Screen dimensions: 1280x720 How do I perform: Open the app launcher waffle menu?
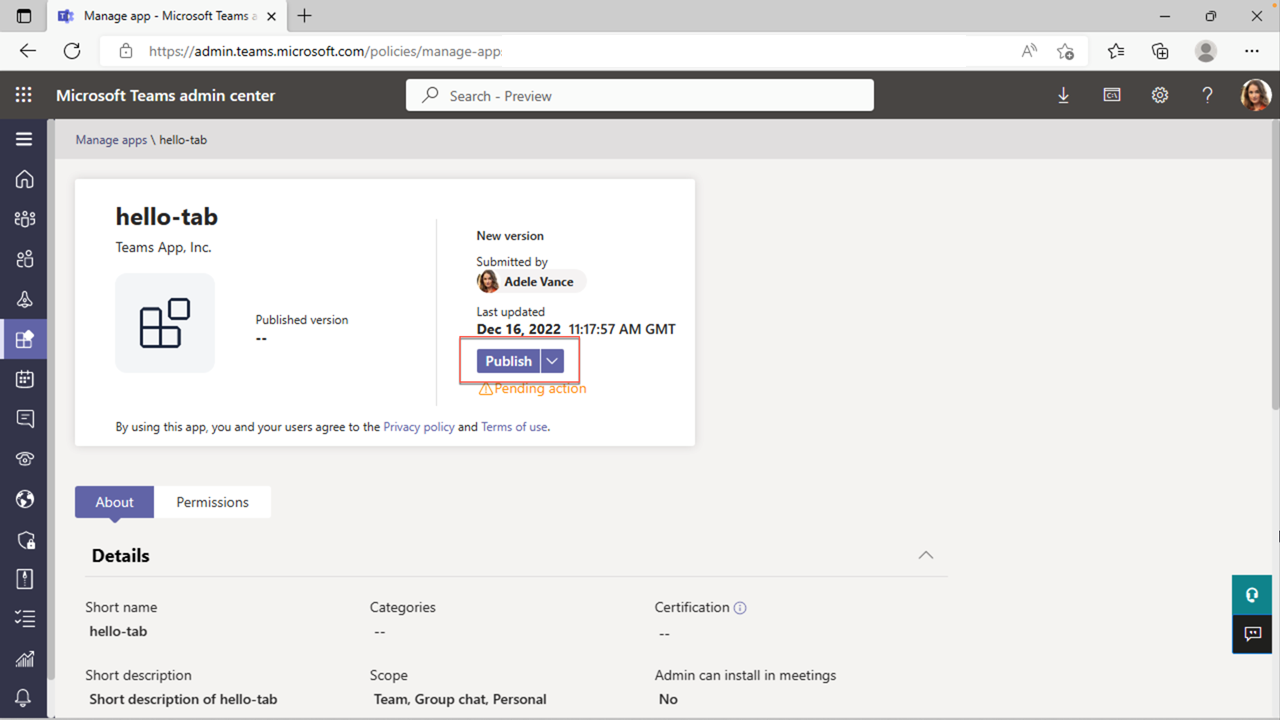(24, 95)
